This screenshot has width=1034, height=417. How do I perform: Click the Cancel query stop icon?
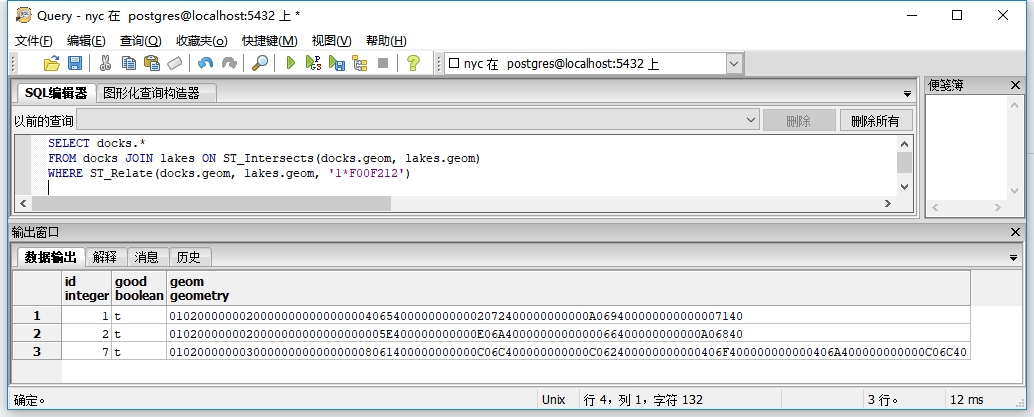pos(382,63)
